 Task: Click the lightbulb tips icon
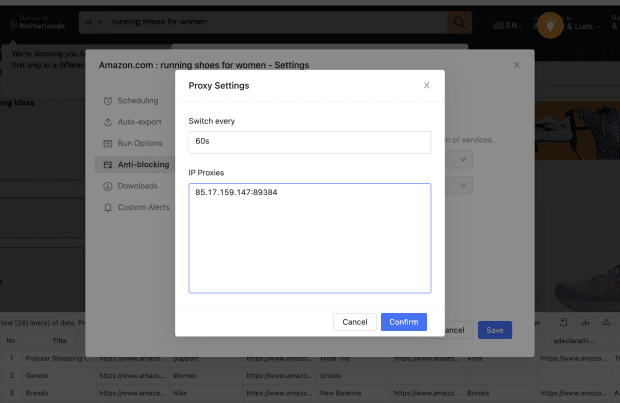tap(550, 25)
